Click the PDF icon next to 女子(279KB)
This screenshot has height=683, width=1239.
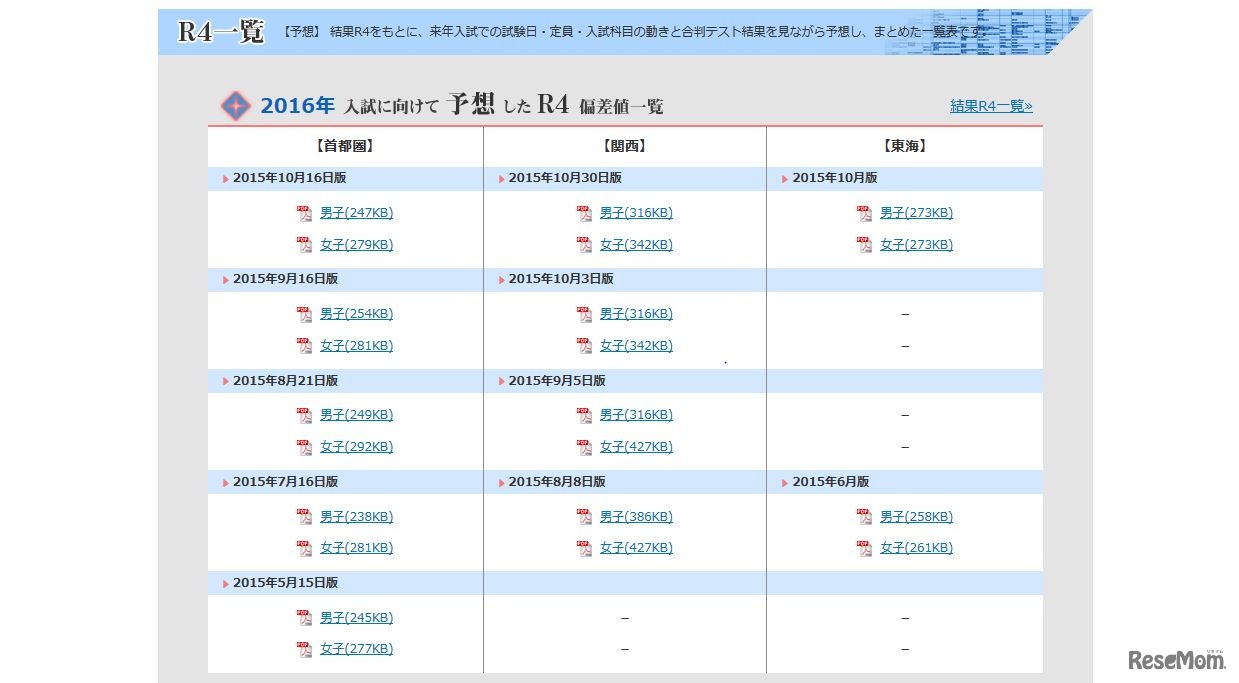point(304,244)
